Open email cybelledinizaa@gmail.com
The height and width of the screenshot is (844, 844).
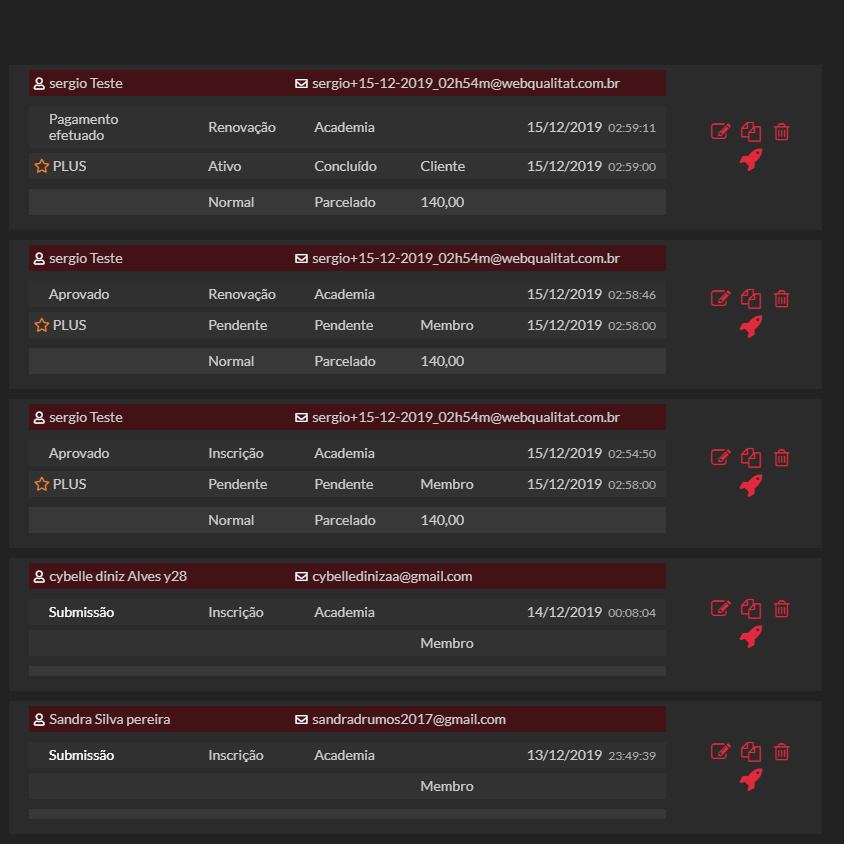click(392, 576)
